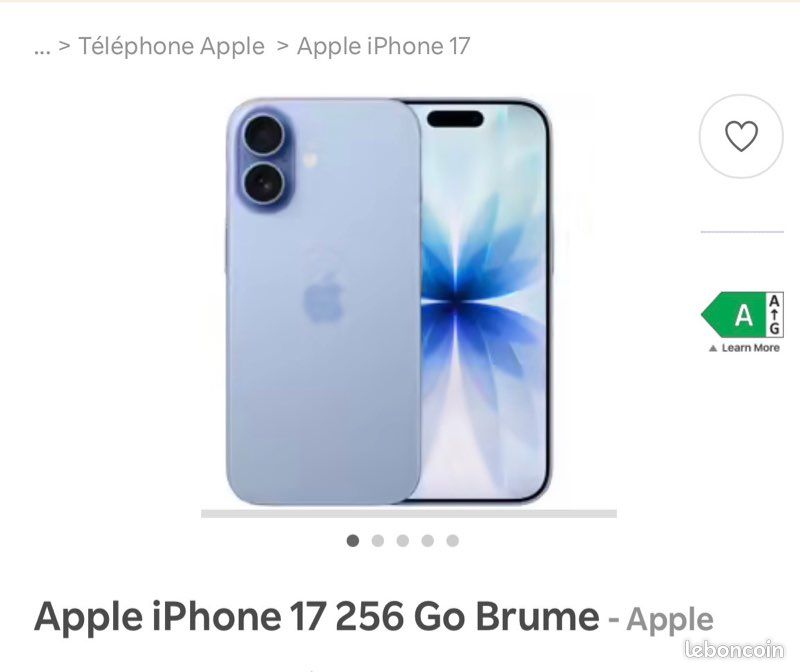Click the grey progress bar under image
800x672 pixels.
coord(409,513)
